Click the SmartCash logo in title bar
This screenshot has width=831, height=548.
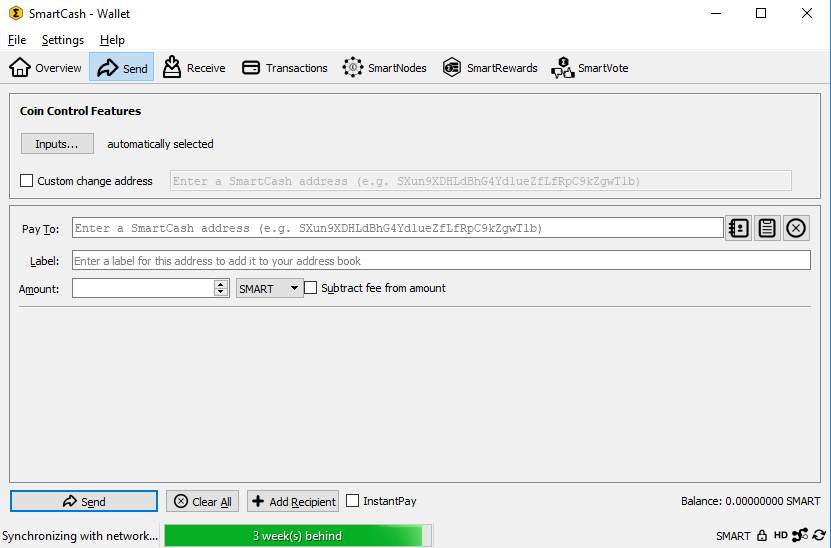tap(16, 13)
